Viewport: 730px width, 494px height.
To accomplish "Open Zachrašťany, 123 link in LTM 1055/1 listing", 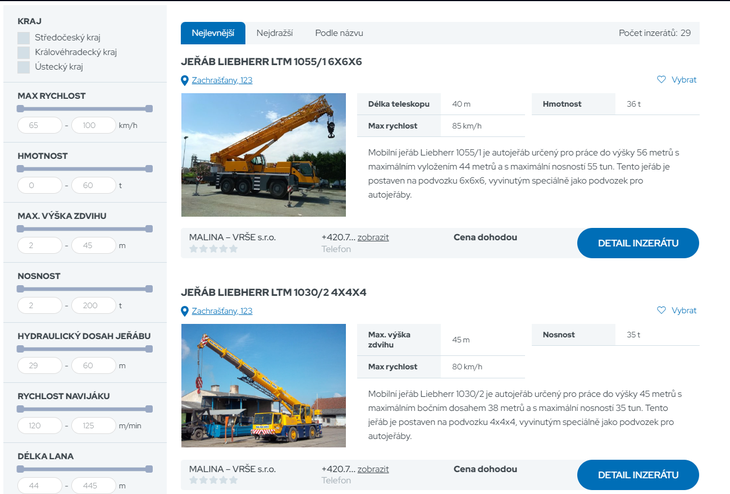I will pyautogui.click(x=222, y=80).
